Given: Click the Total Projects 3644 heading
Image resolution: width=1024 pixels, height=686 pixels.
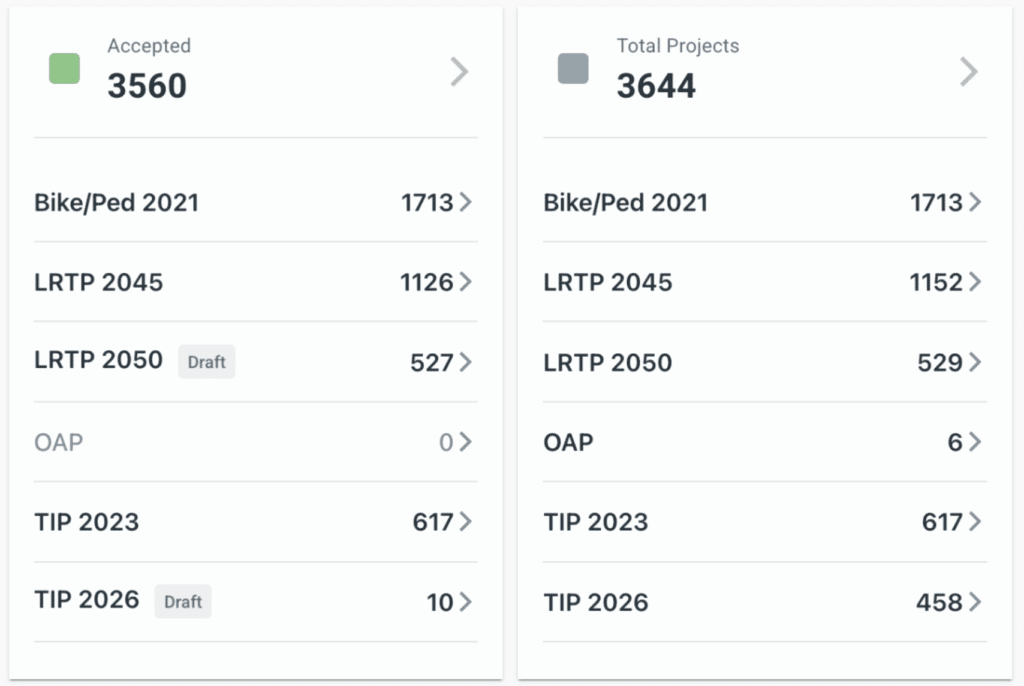Looking at the screenshot, I should coord(657,86).
